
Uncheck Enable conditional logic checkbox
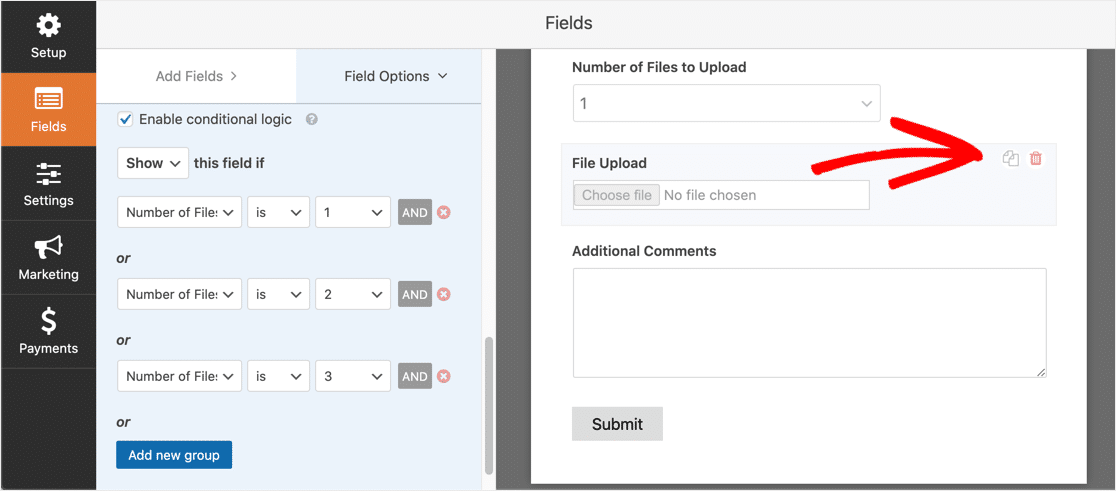pyautogui.click(x=126, y=119)
